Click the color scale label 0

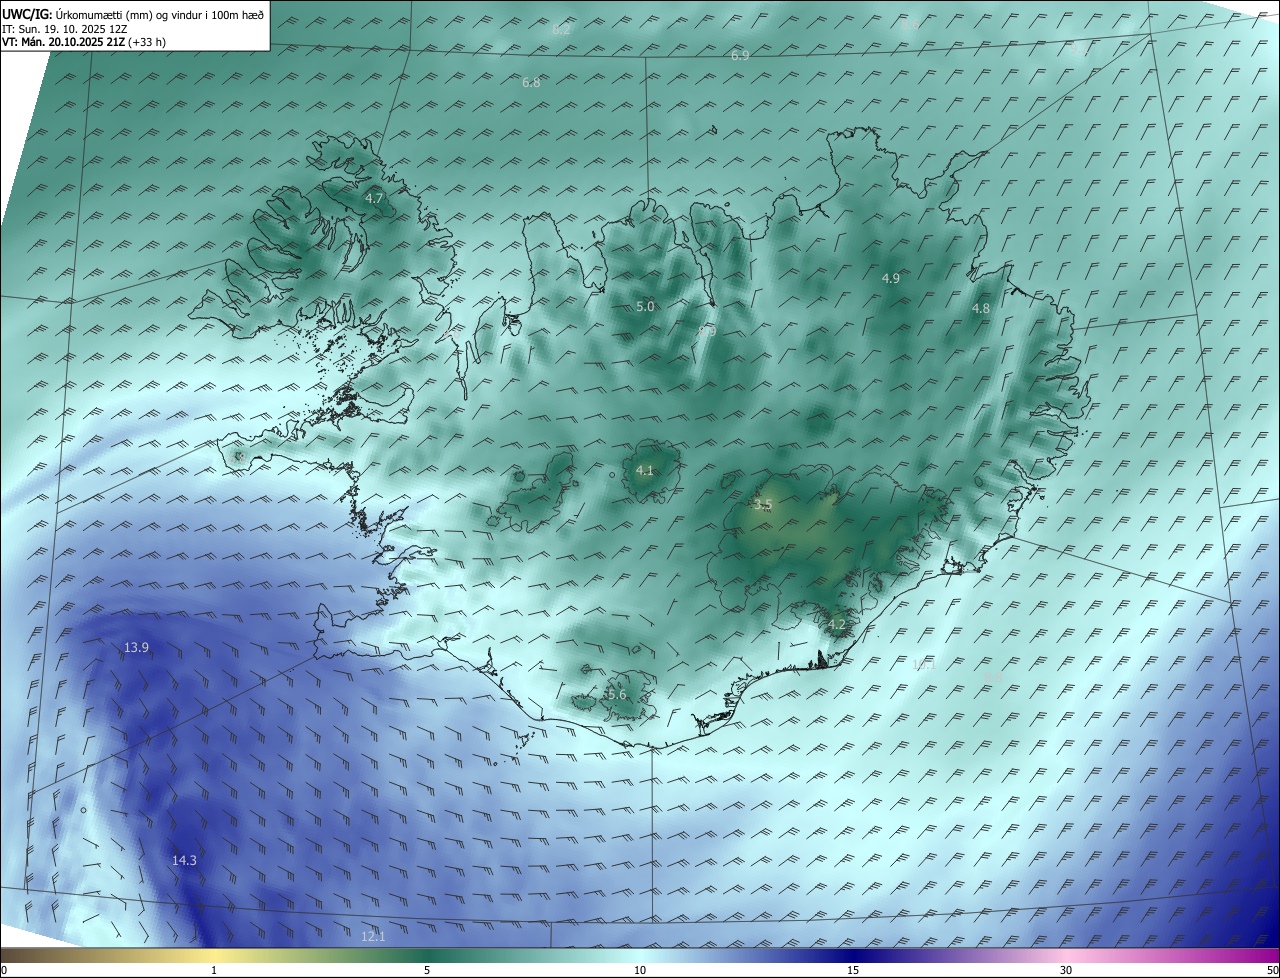tap(4, 970)
